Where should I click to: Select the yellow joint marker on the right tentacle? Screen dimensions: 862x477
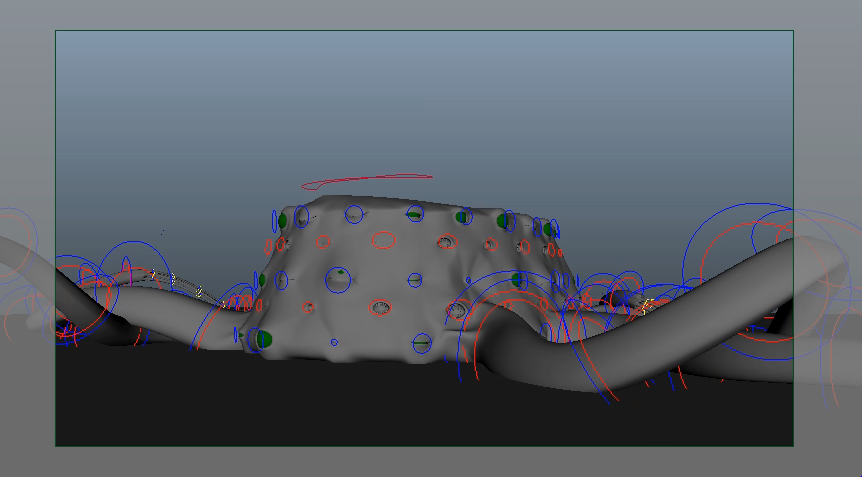647,303
